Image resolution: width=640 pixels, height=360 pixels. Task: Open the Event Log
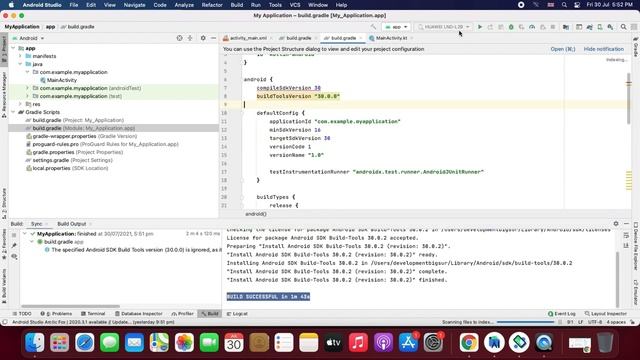[562, 313]
